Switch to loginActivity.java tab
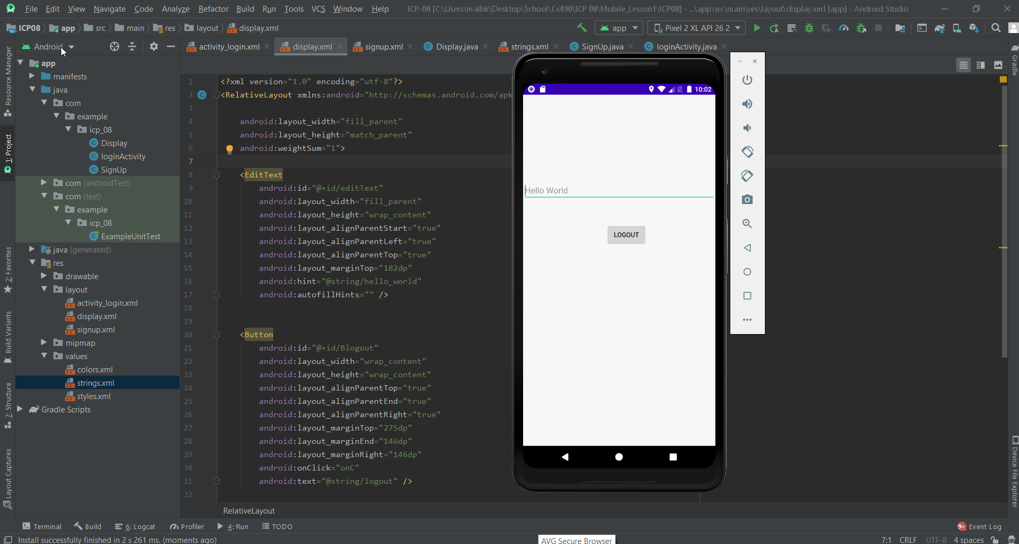Image resolution: width=1019 pixels, height=544 pixels. coord(686,47)
